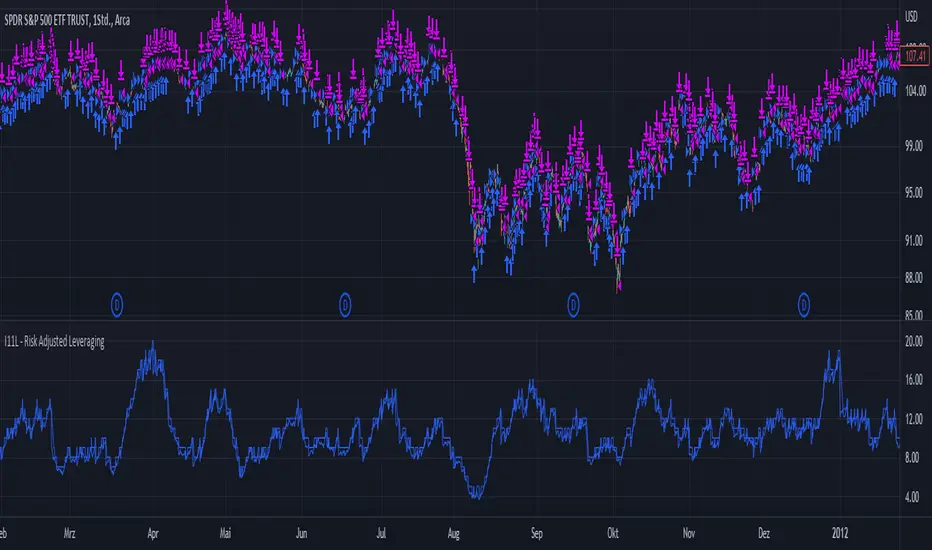
Task: Click the Mrz label on time axis
Action: point(70,533)
